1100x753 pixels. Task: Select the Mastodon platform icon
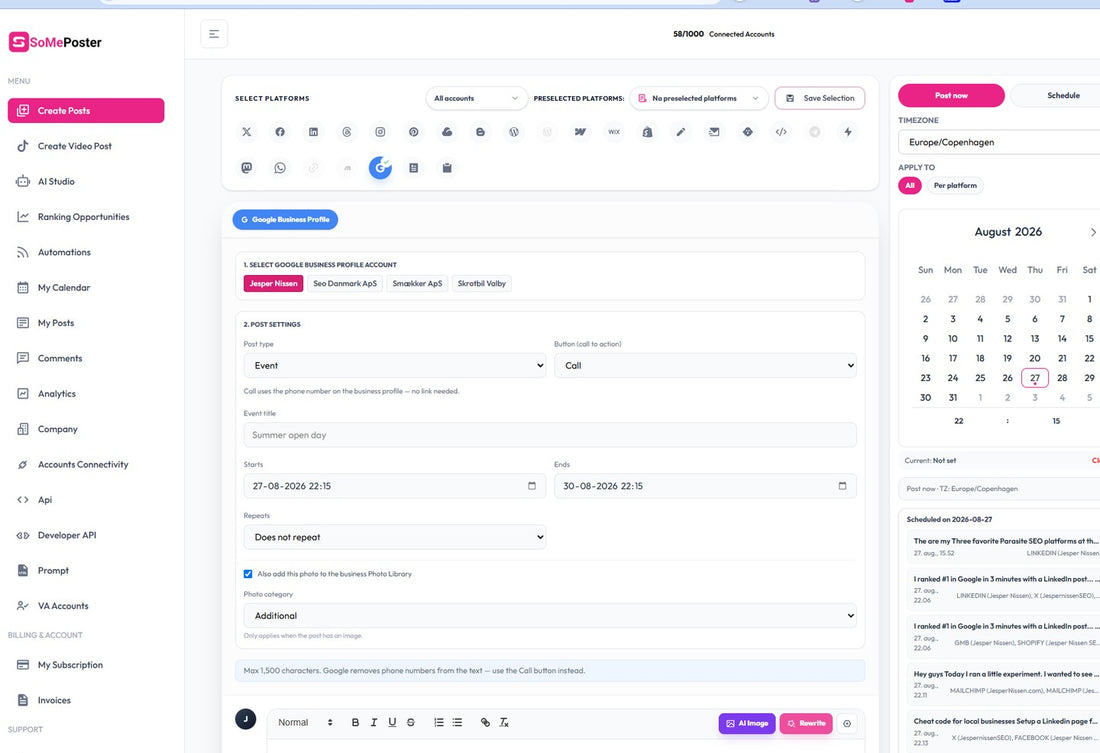click(246, 168)
